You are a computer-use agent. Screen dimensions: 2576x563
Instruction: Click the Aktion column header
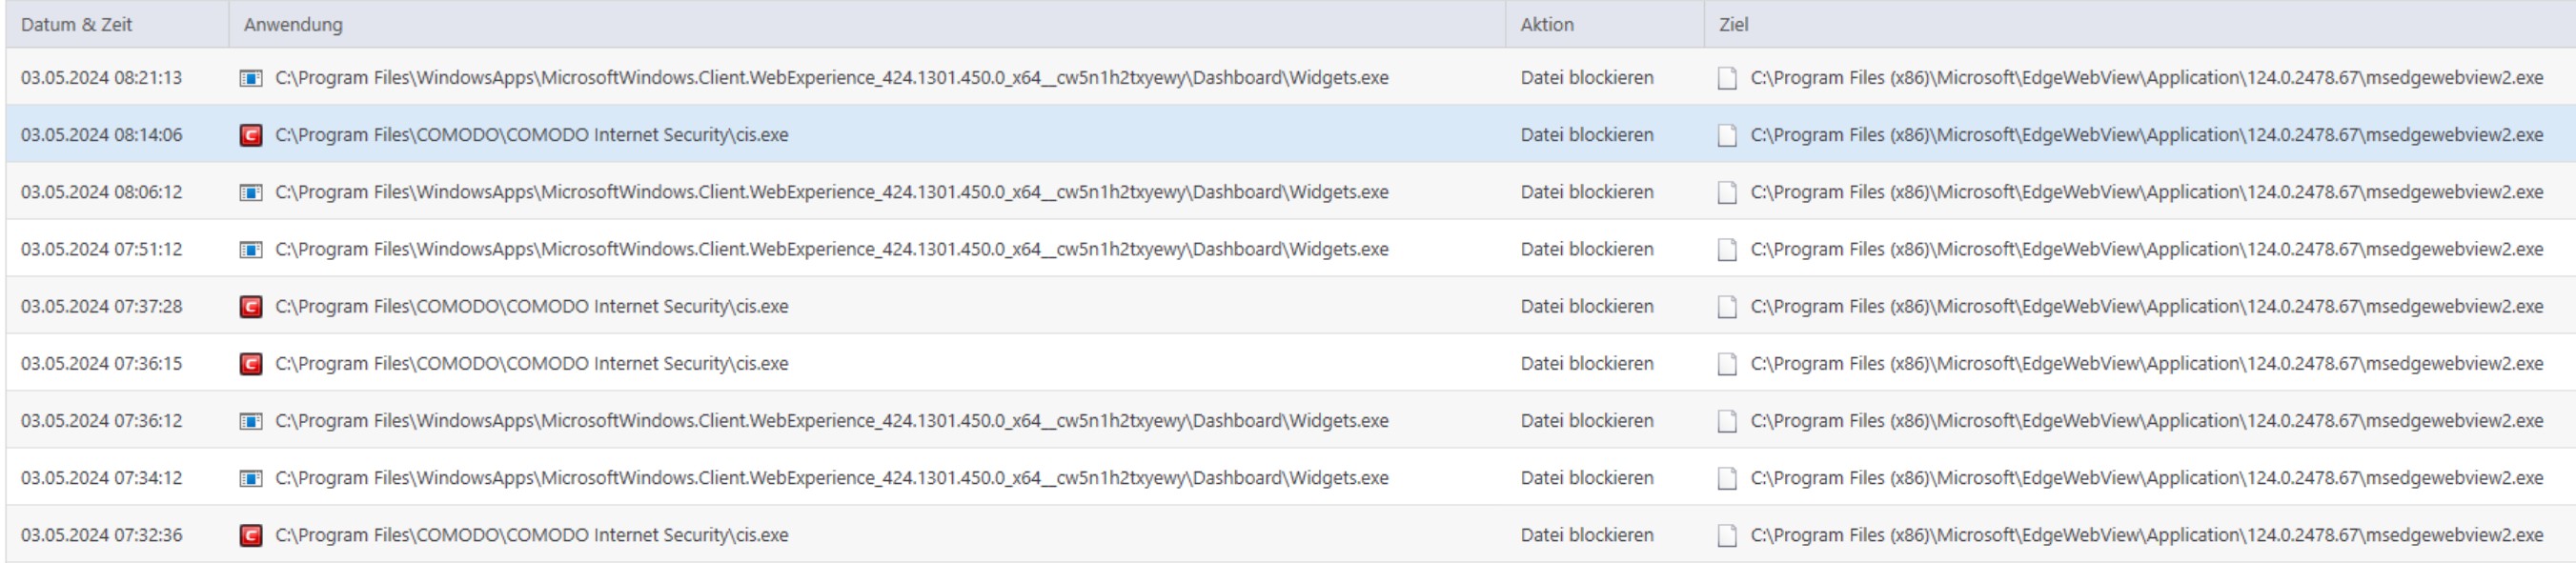(x=1547, y=25)
